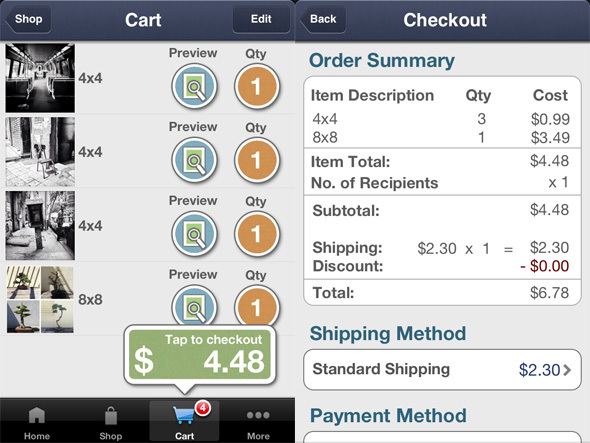Change quantity of second 4x4 item
This screenshot has height=443, width=590.
[x=257, y=160]
